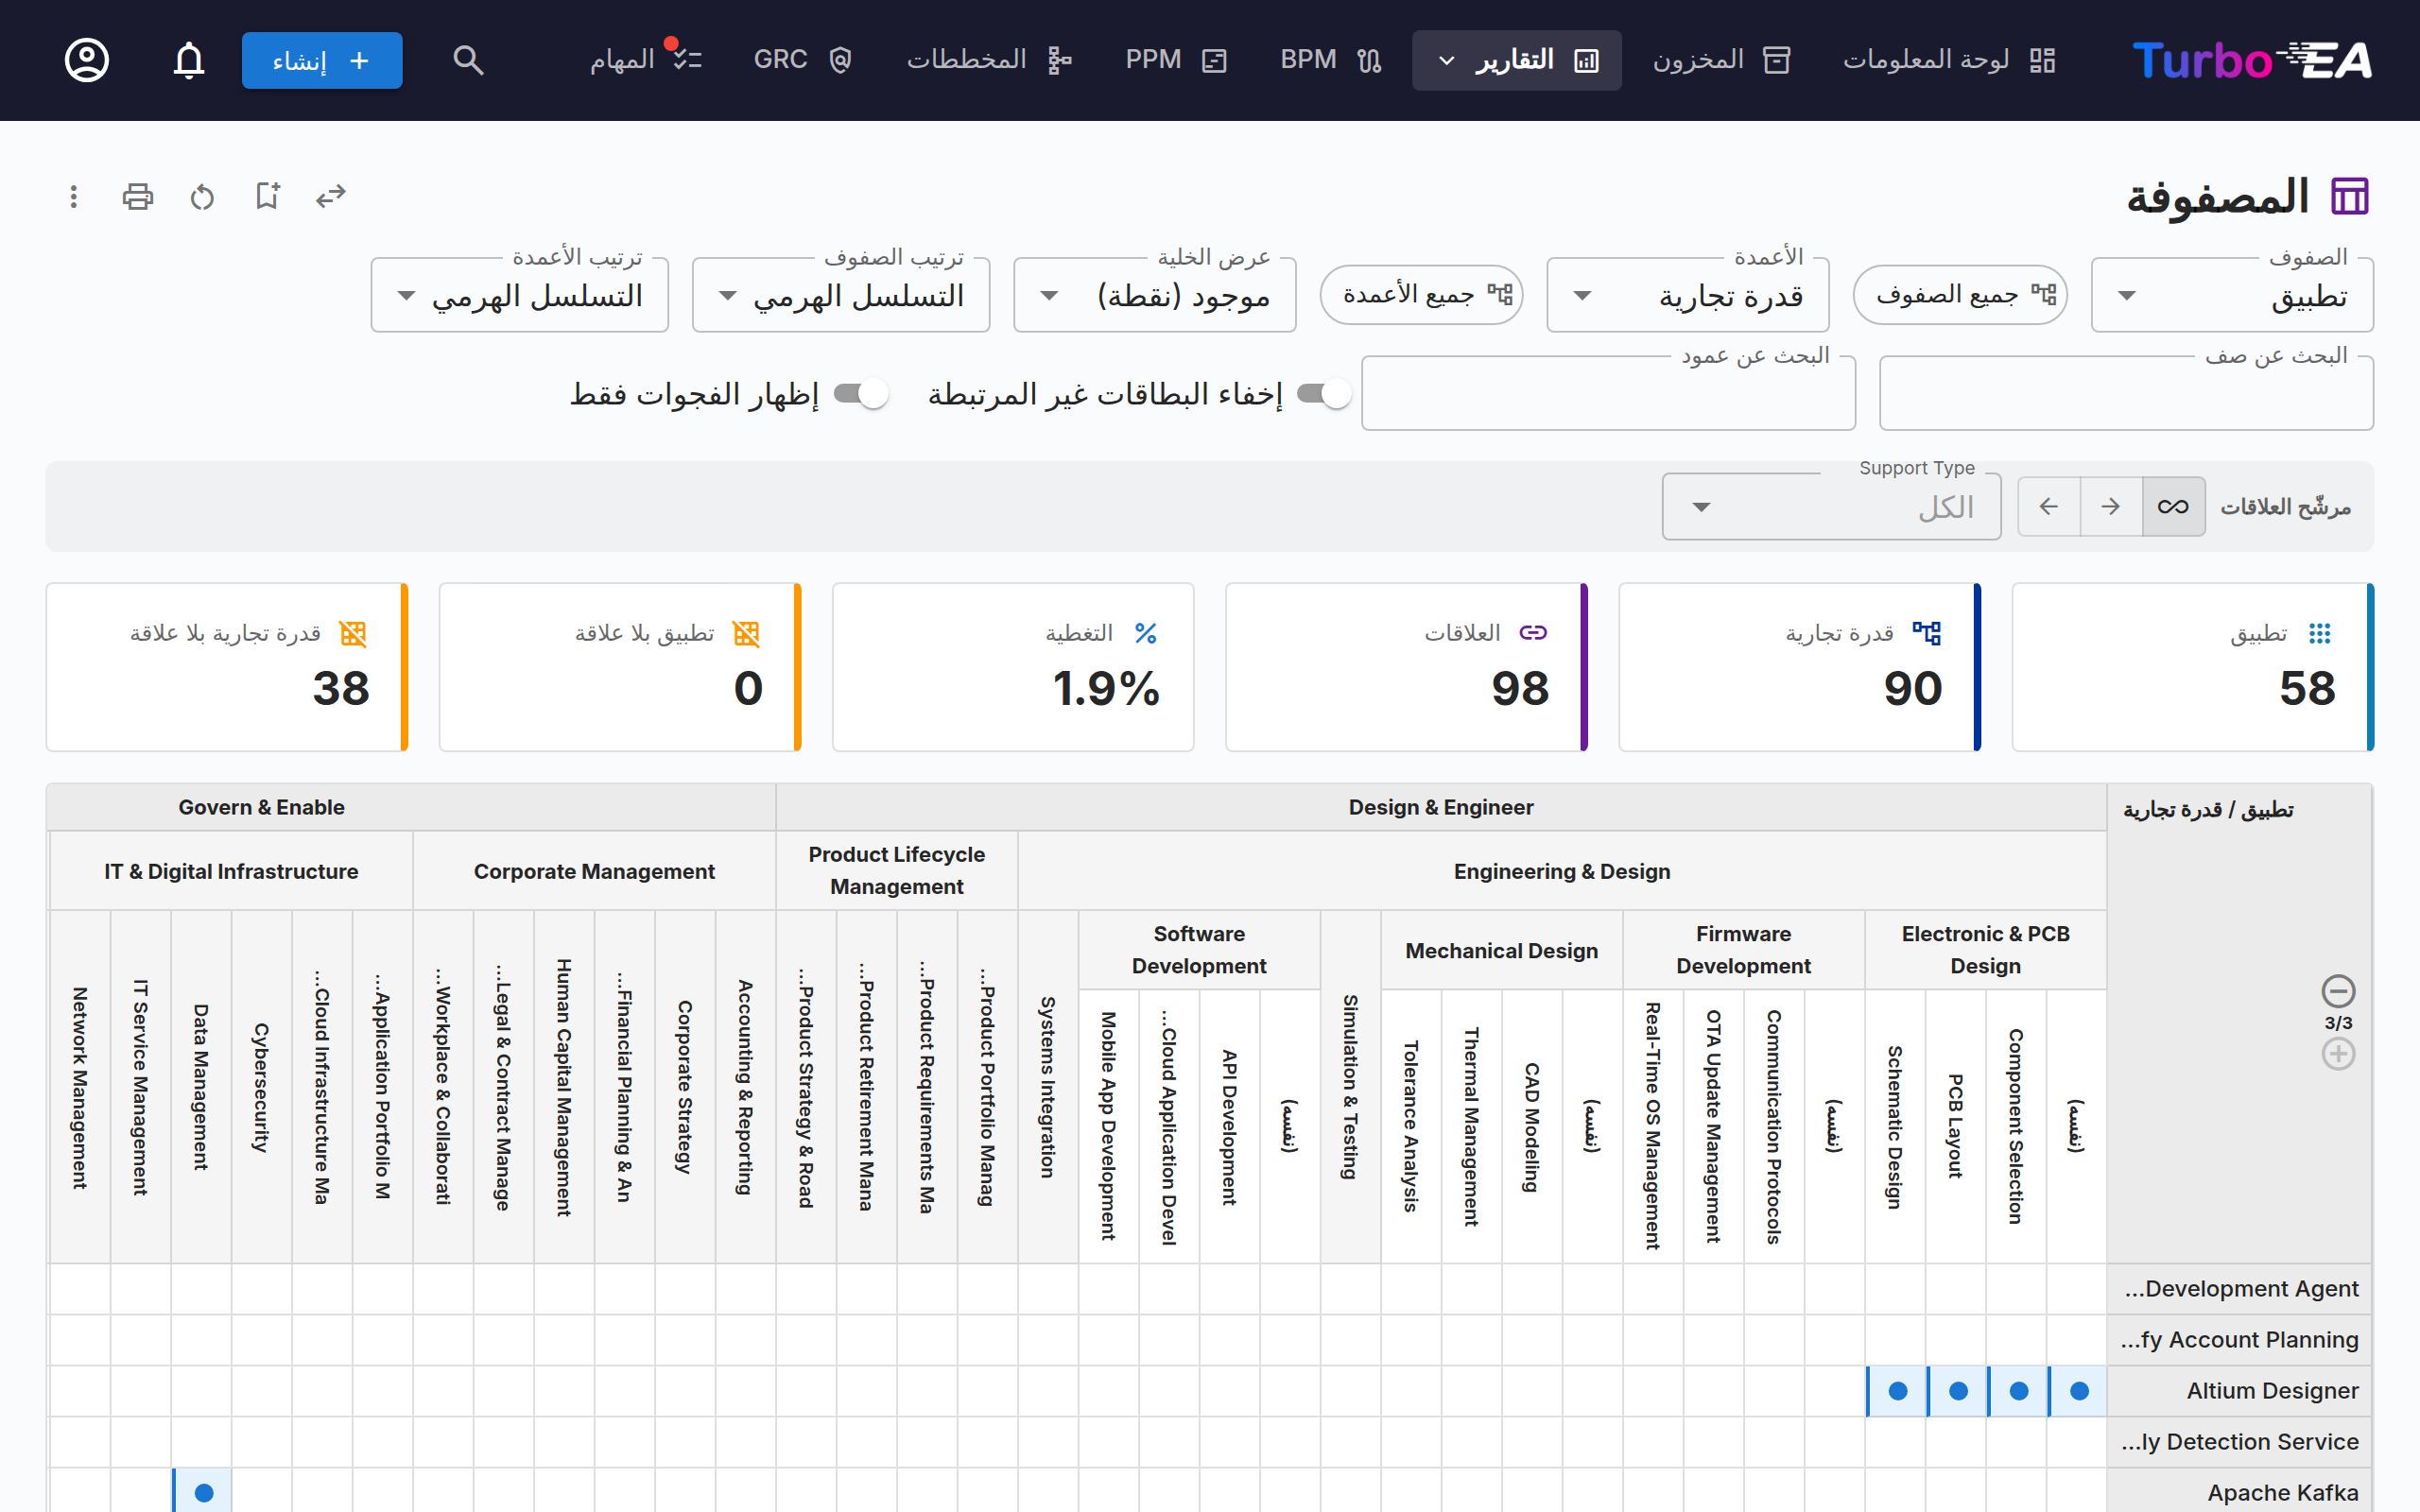The height and width of the screenshot is (1512, 2420).
Task: Toggle إخفاء البطاقات غير المرتبطة switch
Action: 1324,394
